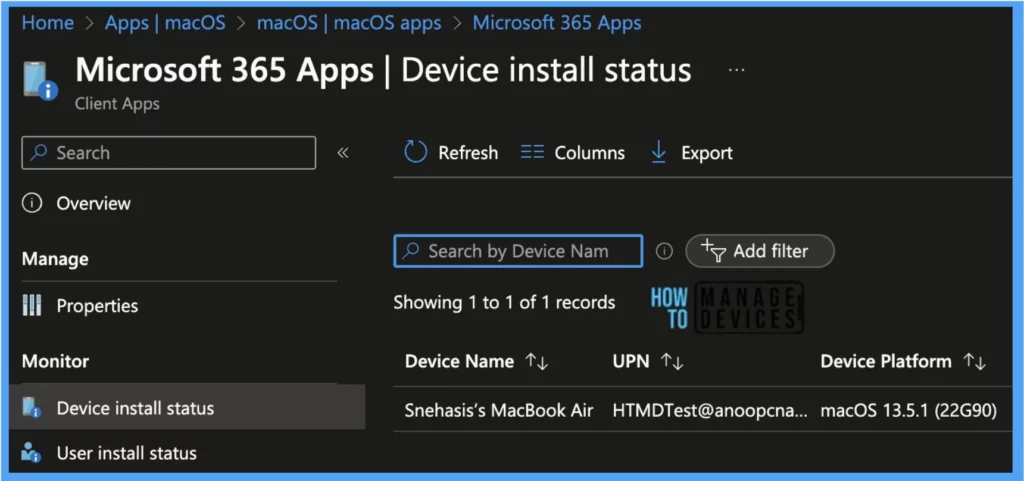1024x481 pixels.
Task: Click magnifier icon in Search by Device Name
Action: 411,251
